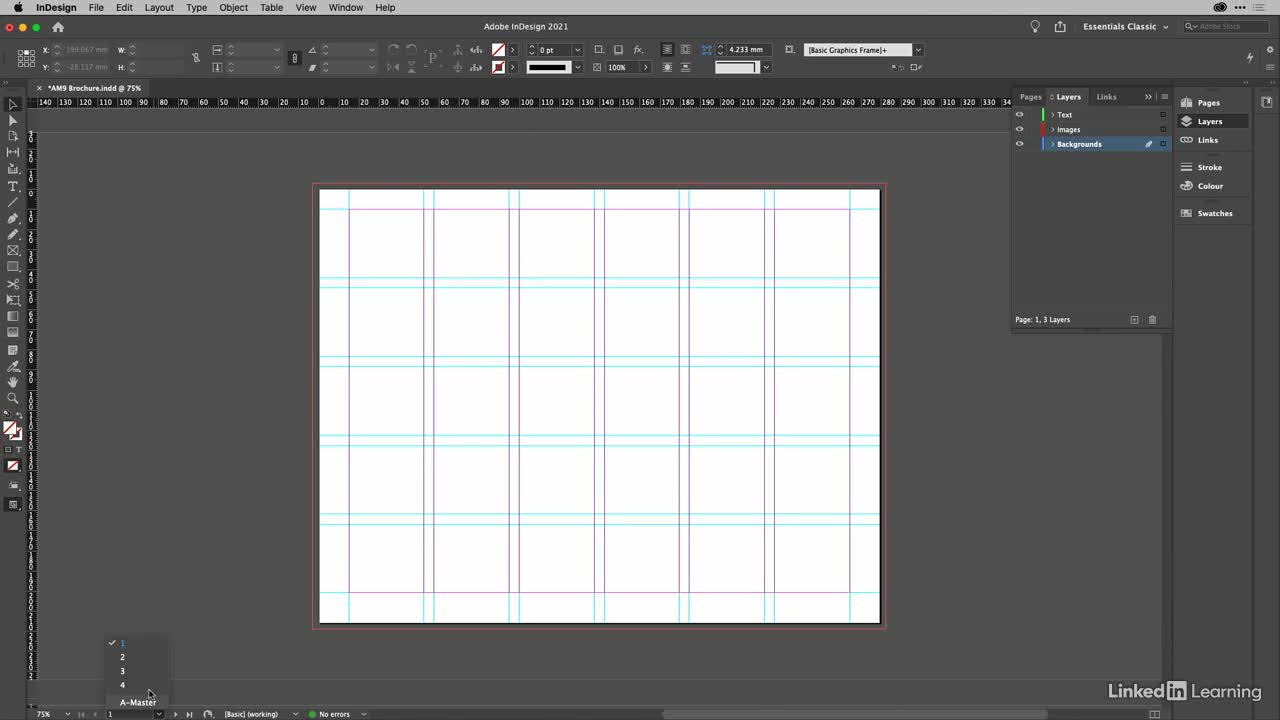
Task: Open the Layout menu
Action: [159, 7]
